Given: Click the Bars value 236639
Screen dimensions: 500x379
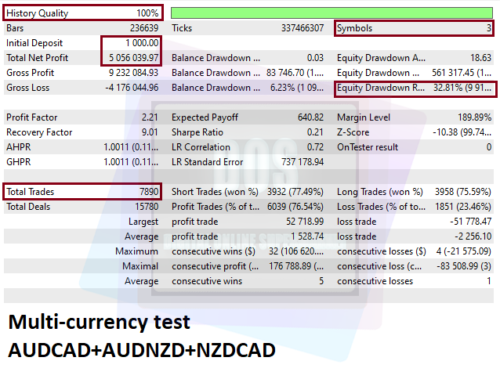Looking at the screenshot, I should [x=144, y=28].
